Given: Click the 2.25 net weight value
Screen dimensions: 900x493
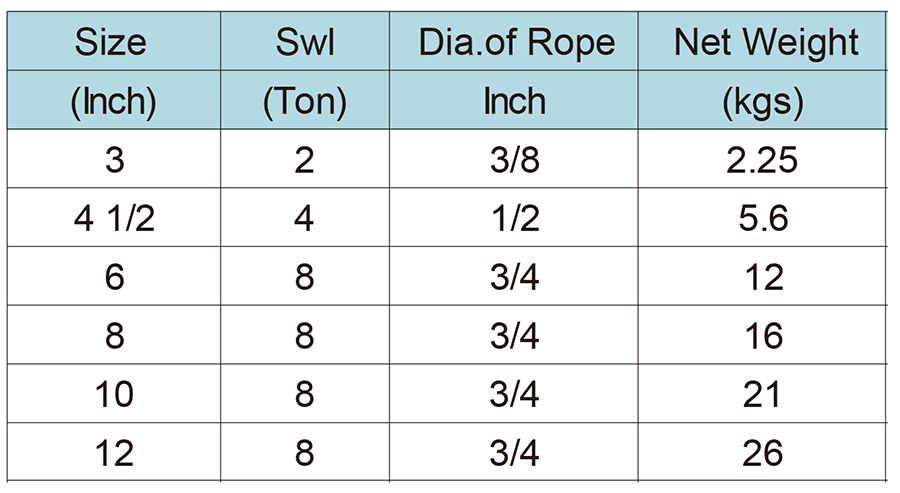Looking at the screenshot, I should click(762, 159).
